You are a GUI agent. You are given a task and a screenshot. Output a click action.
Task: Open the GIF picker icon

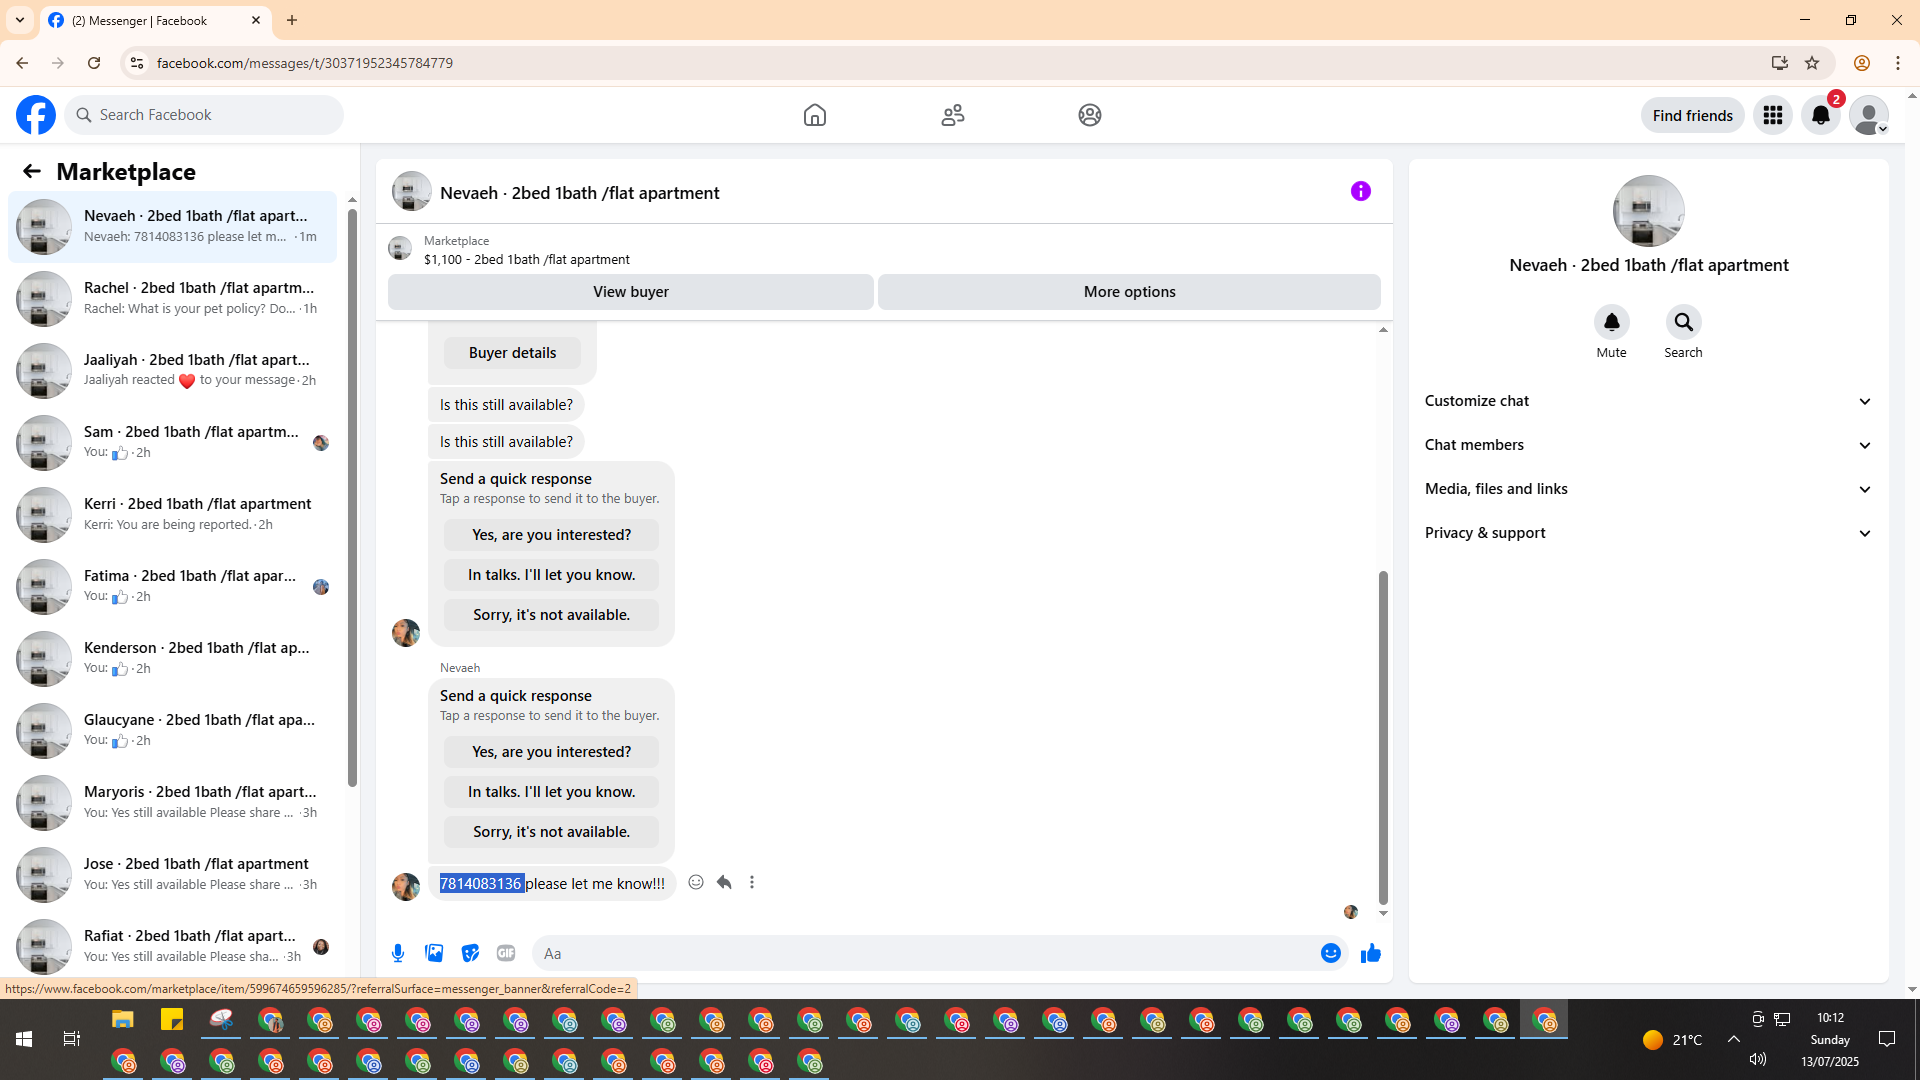click(506, 953)
